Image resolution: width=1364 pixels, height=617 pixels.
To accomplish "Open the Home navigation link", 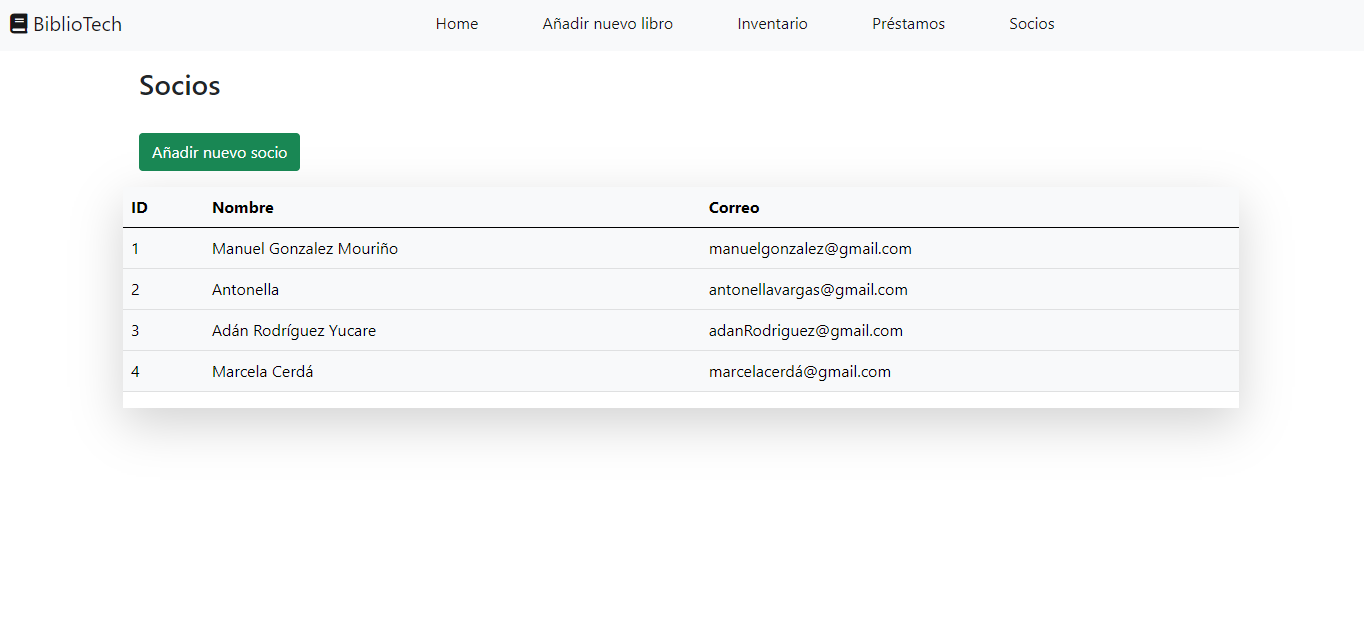I will click(456, 23).
